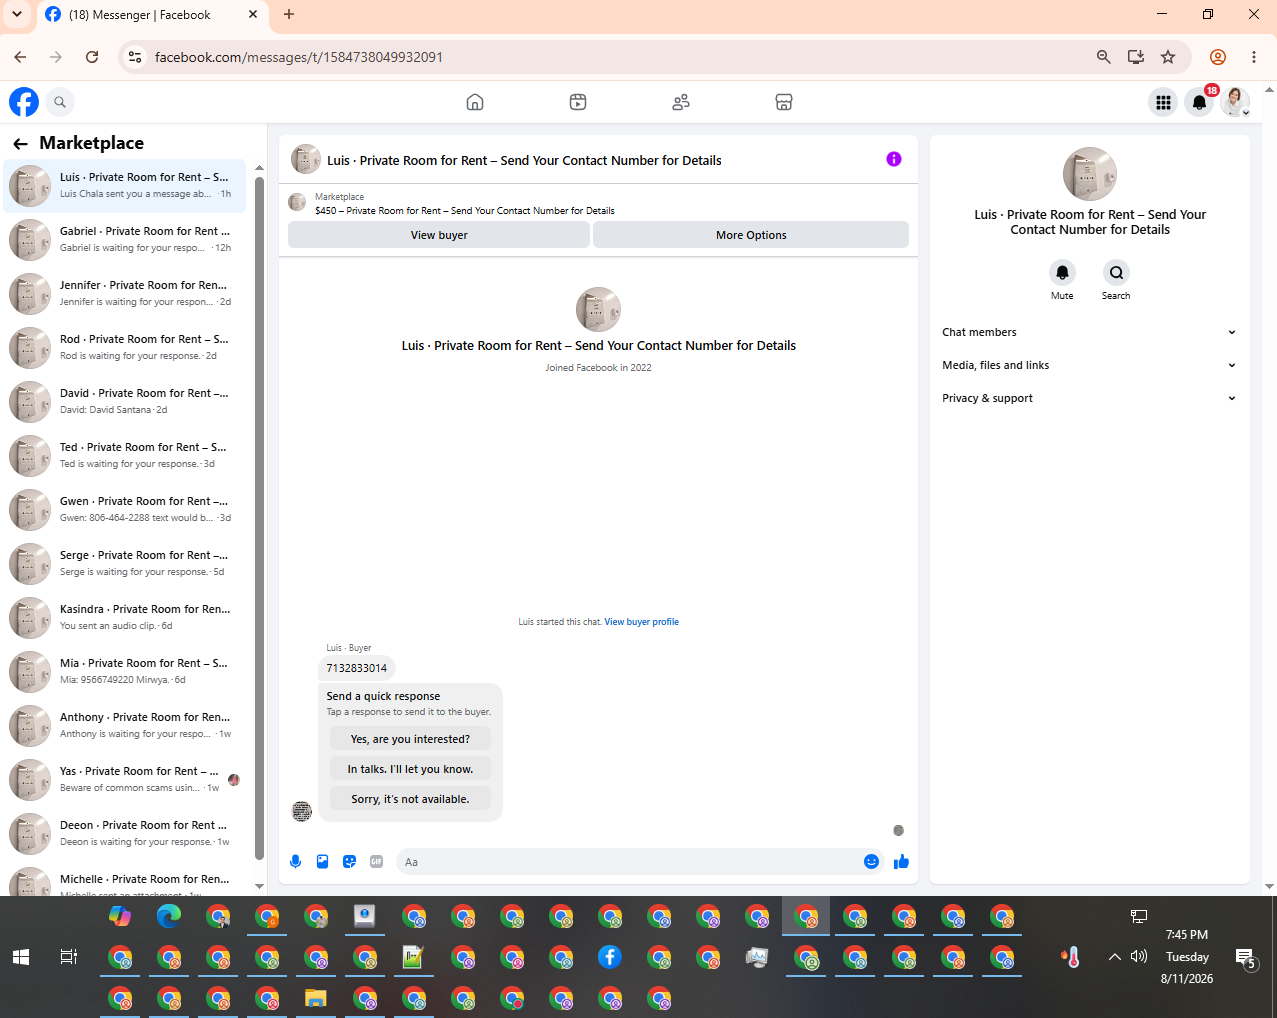Open File Explorer from taskbar
Screen dimensions: 1277x1018
coord(316,998)
